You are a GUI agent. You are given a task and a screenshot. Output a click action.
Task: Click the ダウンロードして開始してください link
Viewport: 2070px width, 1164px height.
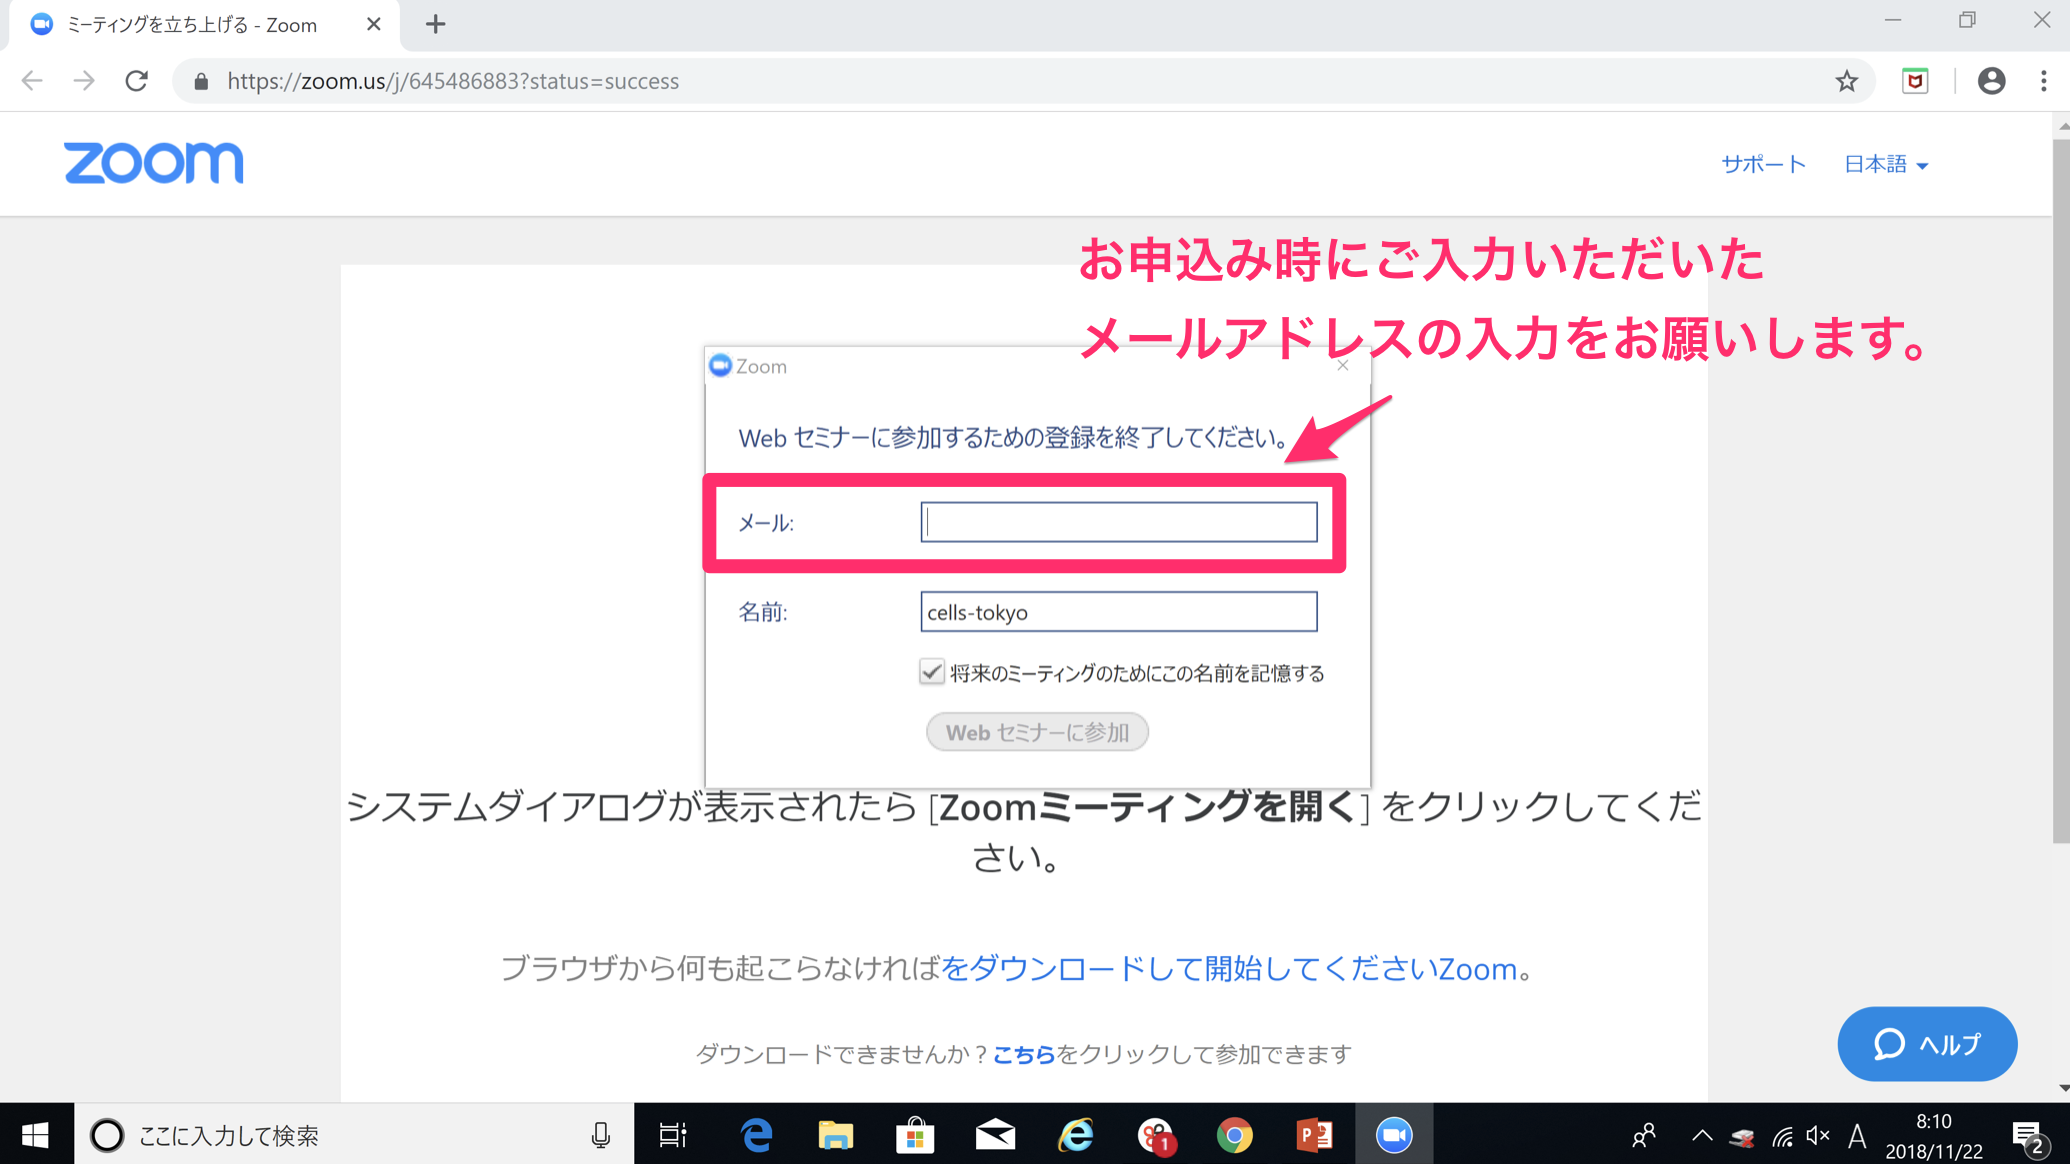[1229, 968]
